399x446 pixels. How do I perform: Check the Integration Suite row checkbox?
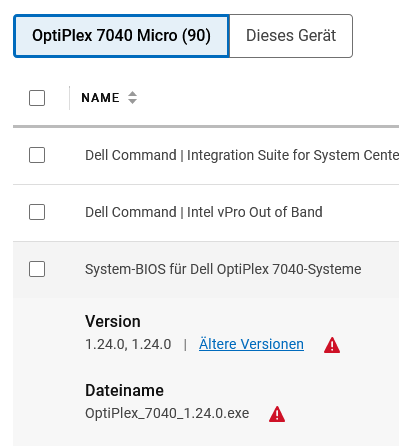click(37, 155)
